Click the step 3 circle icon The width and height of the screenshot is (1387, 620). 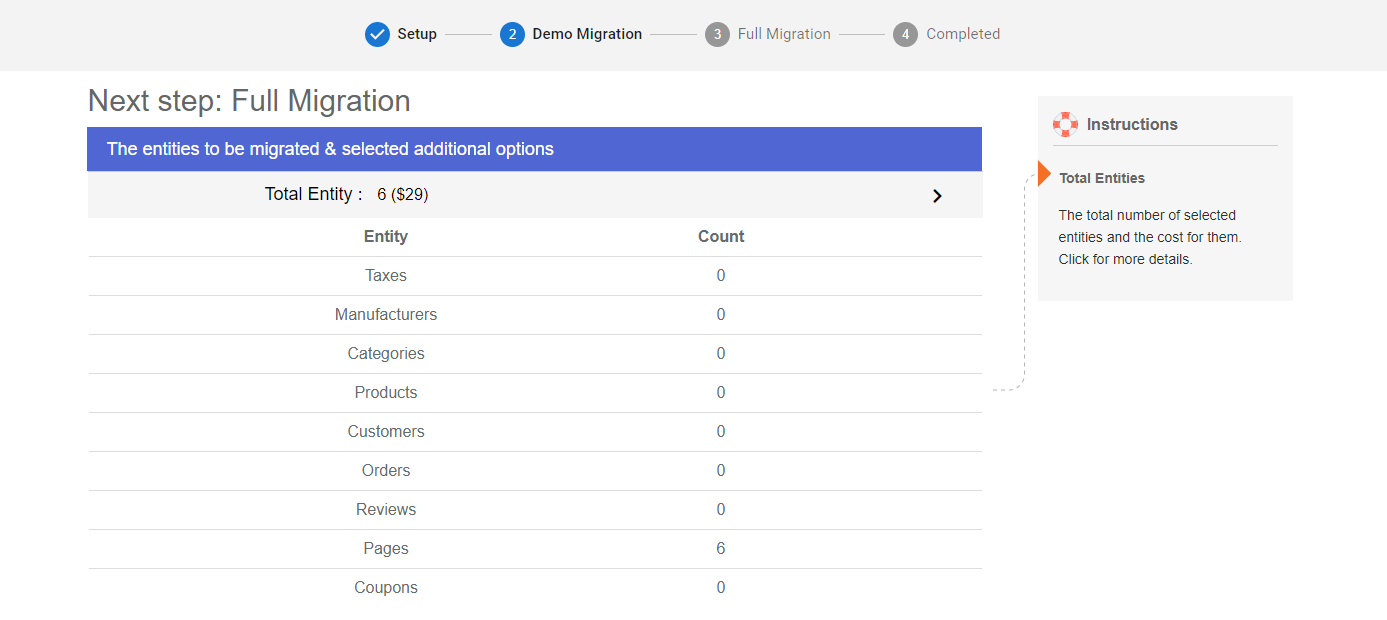point(717,34)
